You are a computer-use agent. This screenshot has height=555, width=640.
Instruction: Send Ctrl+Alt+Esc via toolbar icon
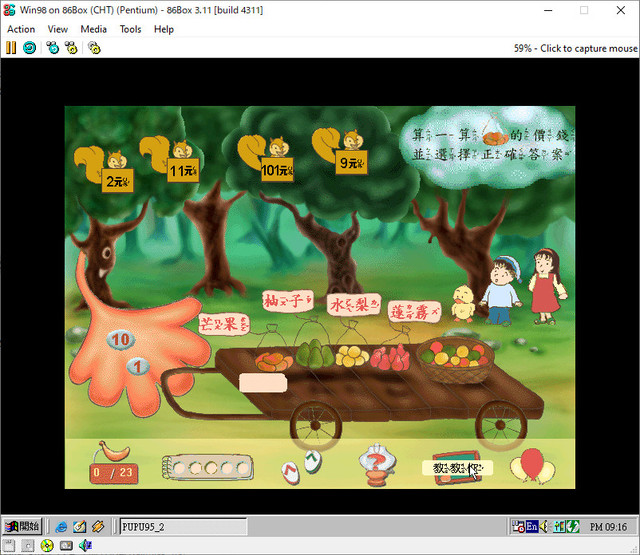71,48
